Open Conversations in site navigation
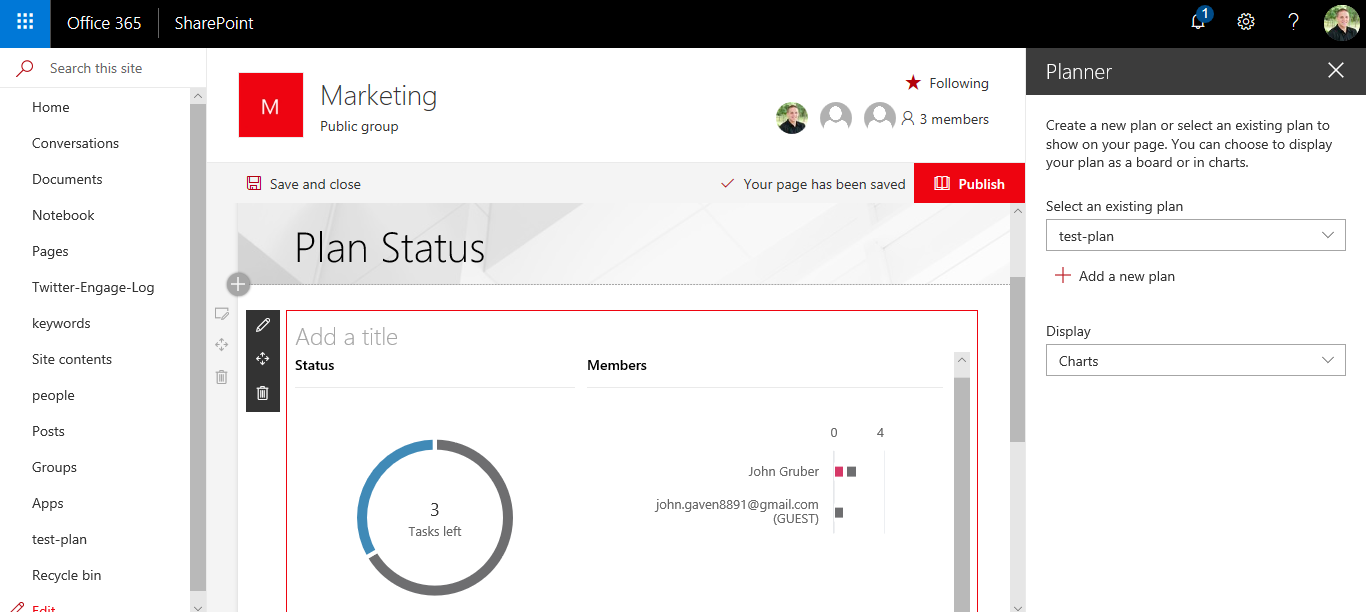 tap(75, 143)
